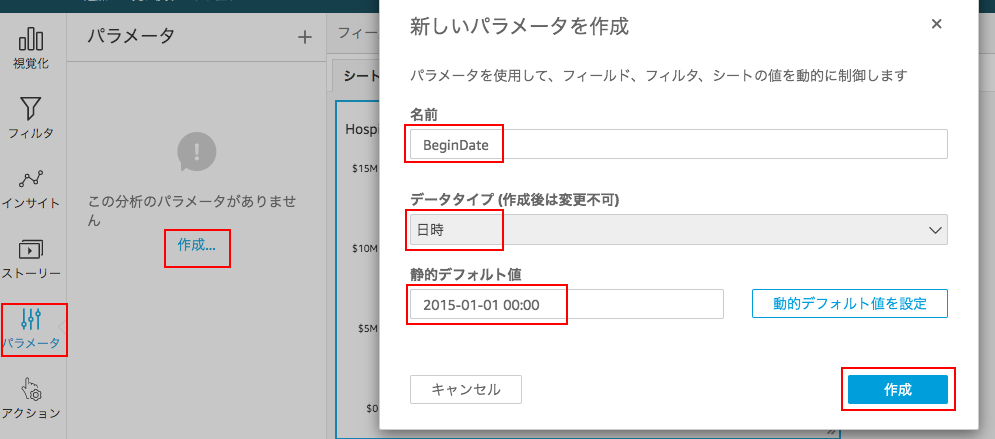Click the $15M axis label

coord(366,168)
